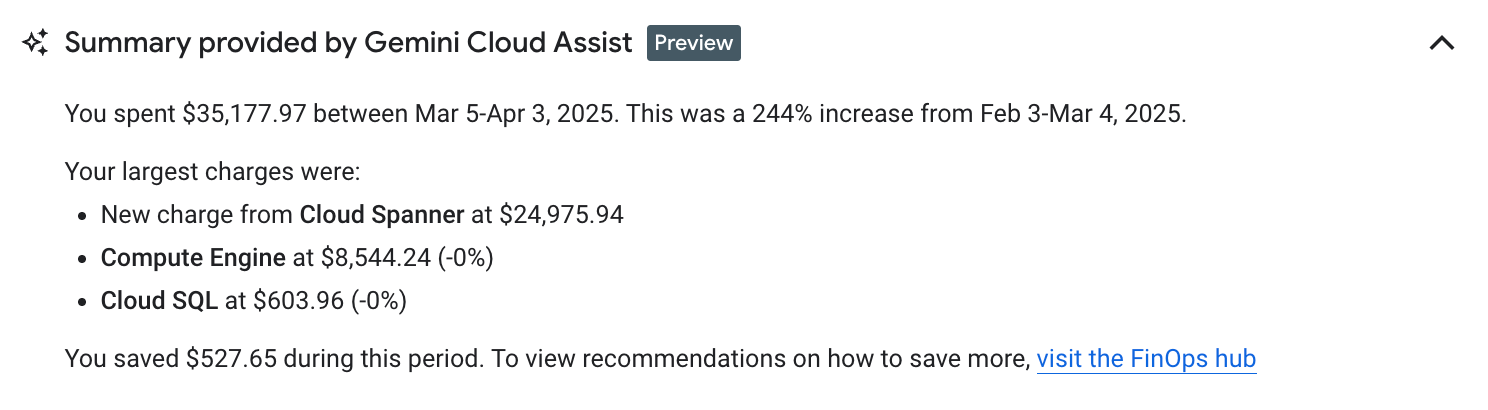Click the 'Your largest charges were' line
Screen dimensions: 1488x410
(212, 172)
